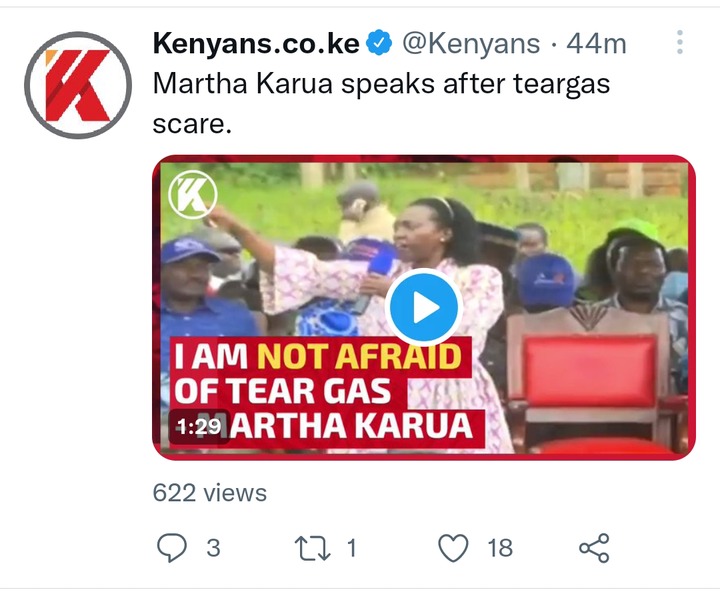Click the retweet count 1
This screenshot has width=720, height=592.
352,548
